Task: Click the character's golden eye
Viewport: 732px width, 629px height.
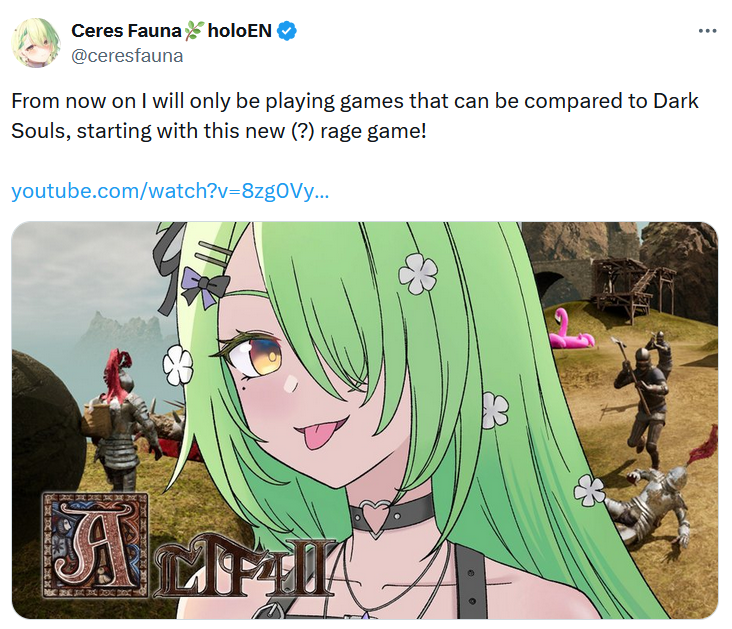Action: (x=259, y=357)
